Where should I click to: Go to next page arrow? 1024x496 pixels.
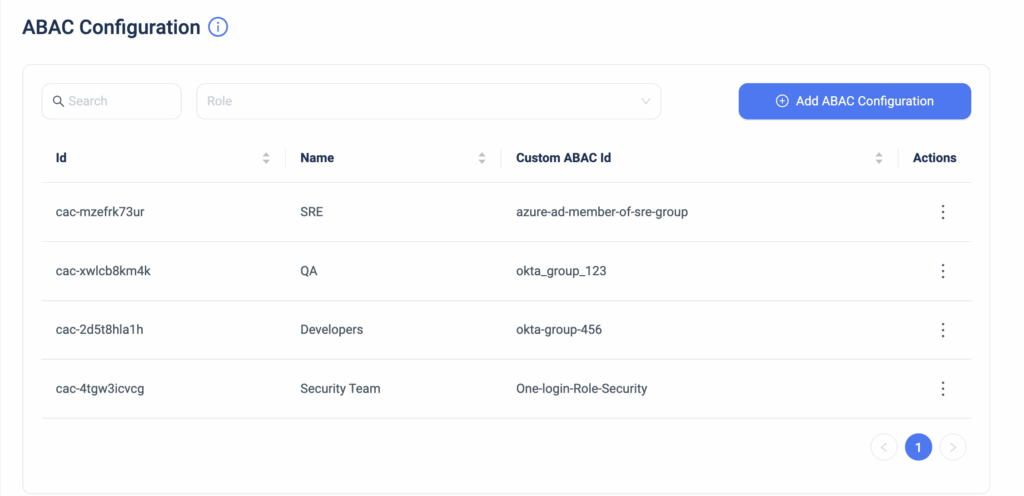(953, 447)
